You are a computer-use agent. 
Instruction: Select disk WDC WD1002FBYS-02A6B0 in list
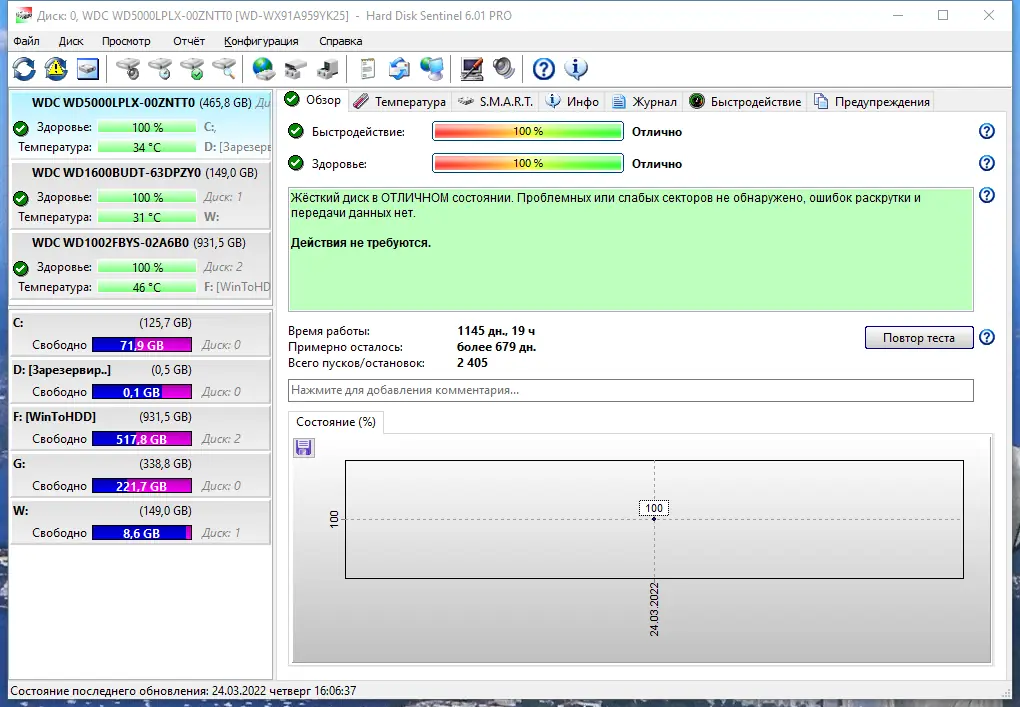pos(141,264)
